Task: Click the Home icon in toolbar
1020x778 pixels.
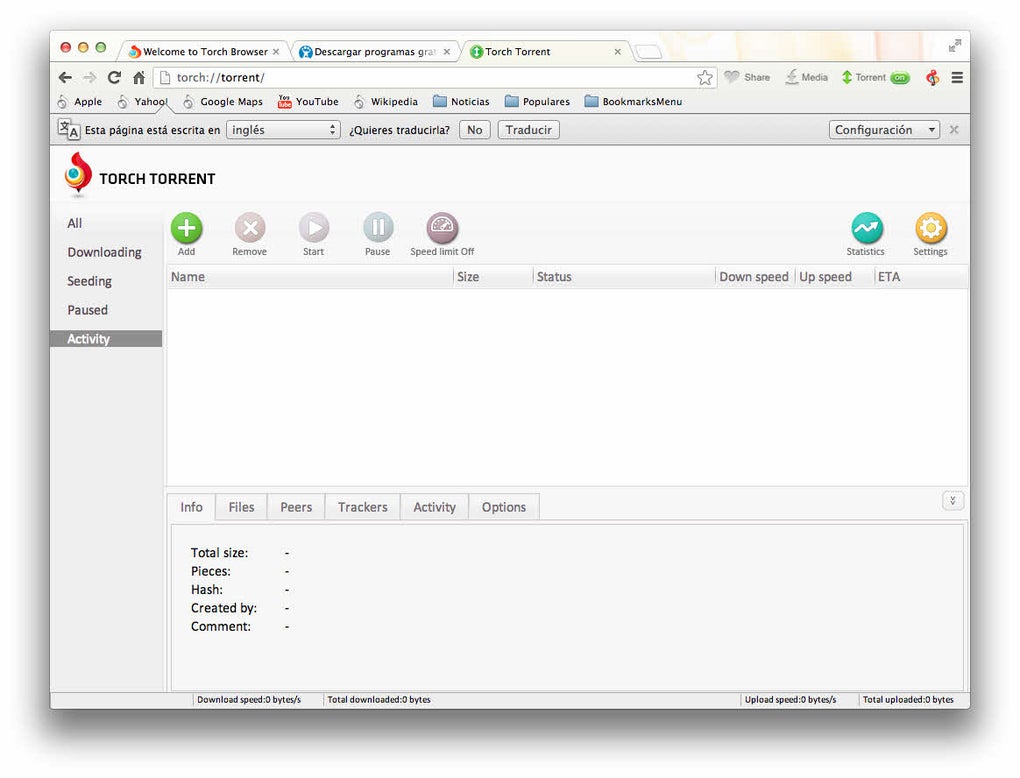Action: coord(139,77)
